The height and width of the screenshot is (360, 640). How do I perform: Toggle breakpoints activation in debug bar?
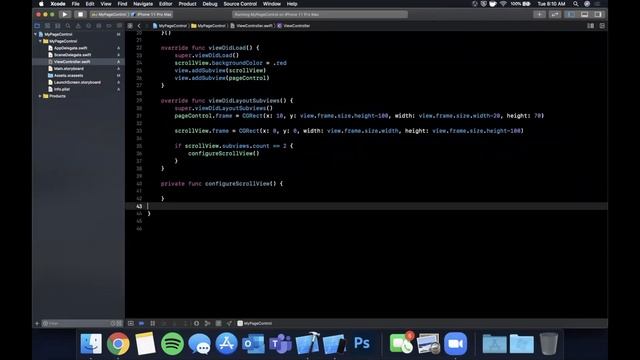pos(141,323)
